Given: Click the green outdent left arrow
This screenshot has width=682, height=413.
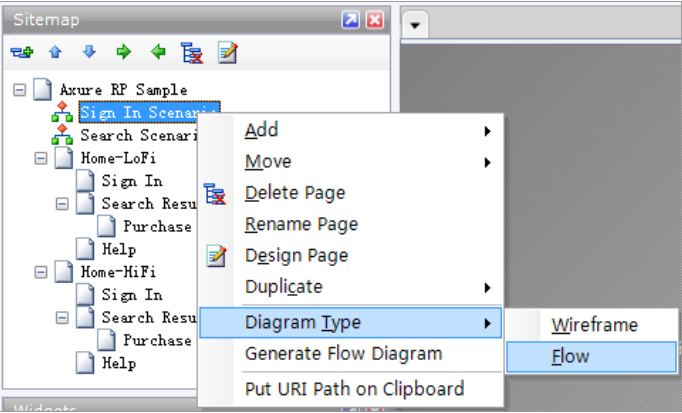Looking at the screenshot, I should point(157,53).
